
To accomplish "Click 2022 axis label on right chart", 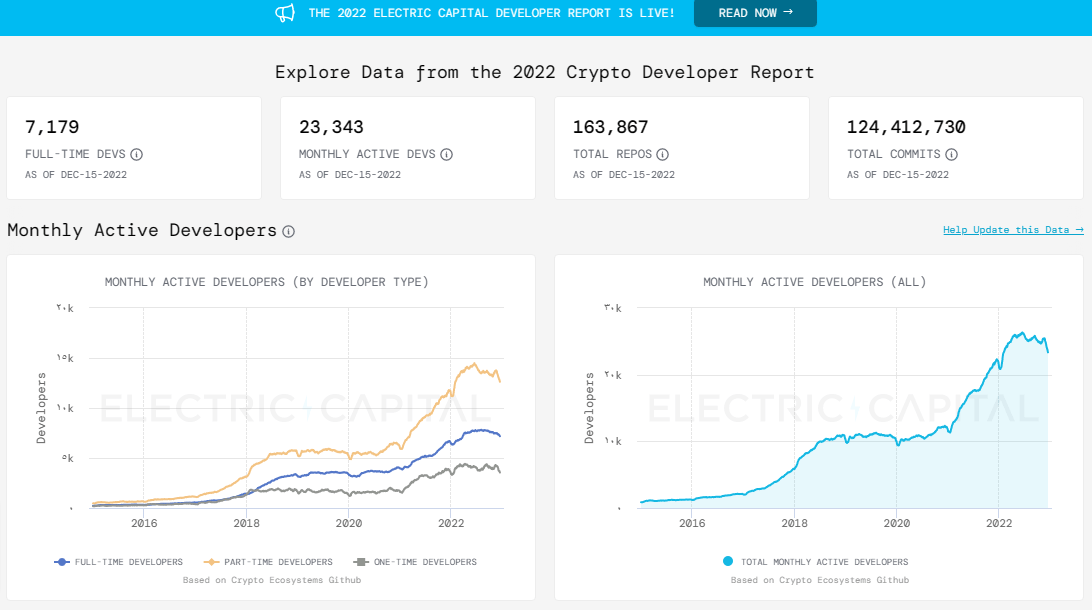I will click(999, 523).
